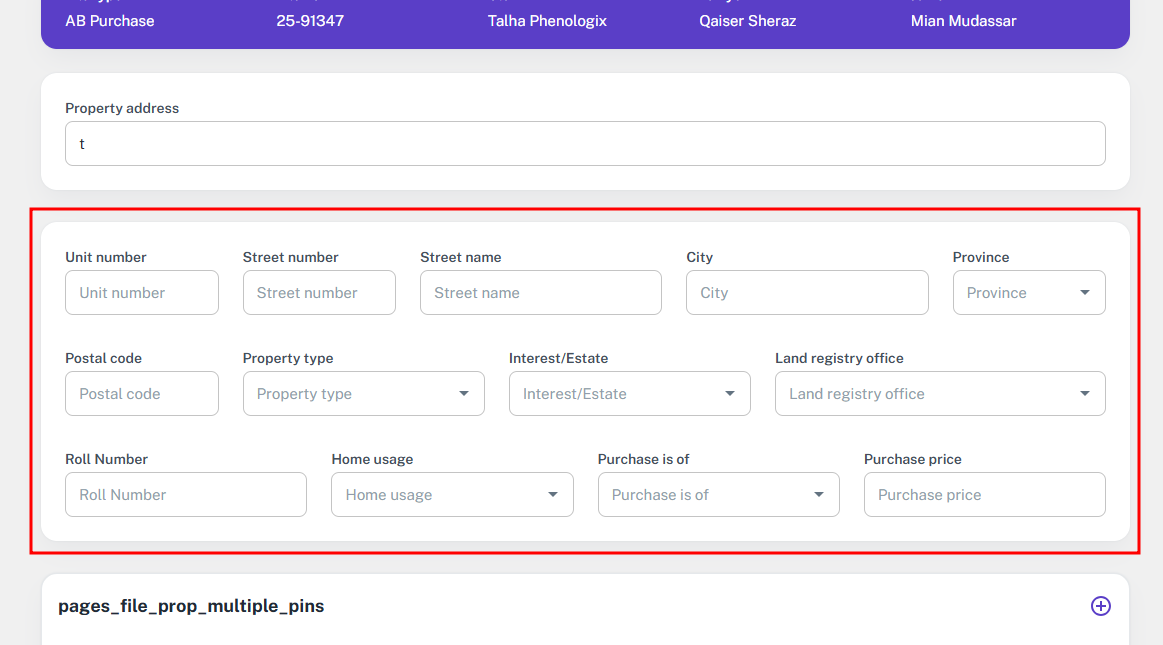Focus the Unit number field

pos(141,293)
